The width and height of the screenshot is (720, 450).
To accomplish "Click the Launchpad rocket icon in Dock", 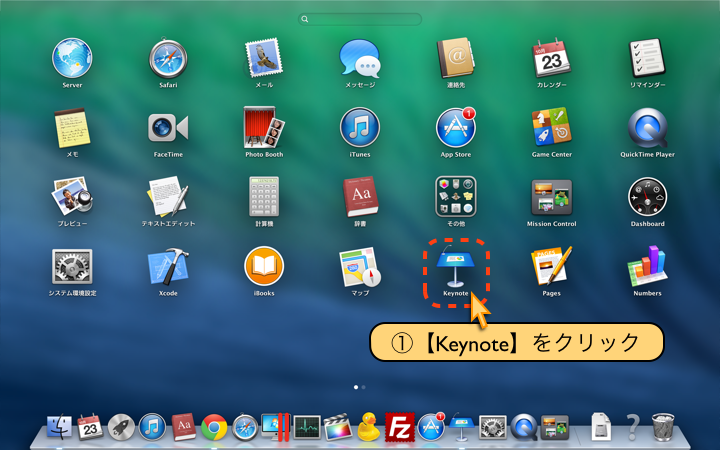I will (121, 427).
